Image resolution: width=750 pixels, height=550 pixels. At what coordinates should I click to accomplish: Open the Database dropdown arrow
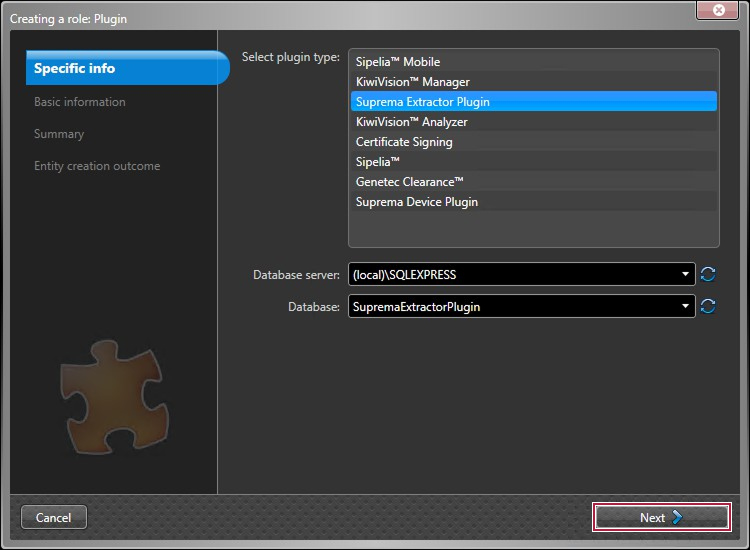pyautogui.click(x=685, y=307)
